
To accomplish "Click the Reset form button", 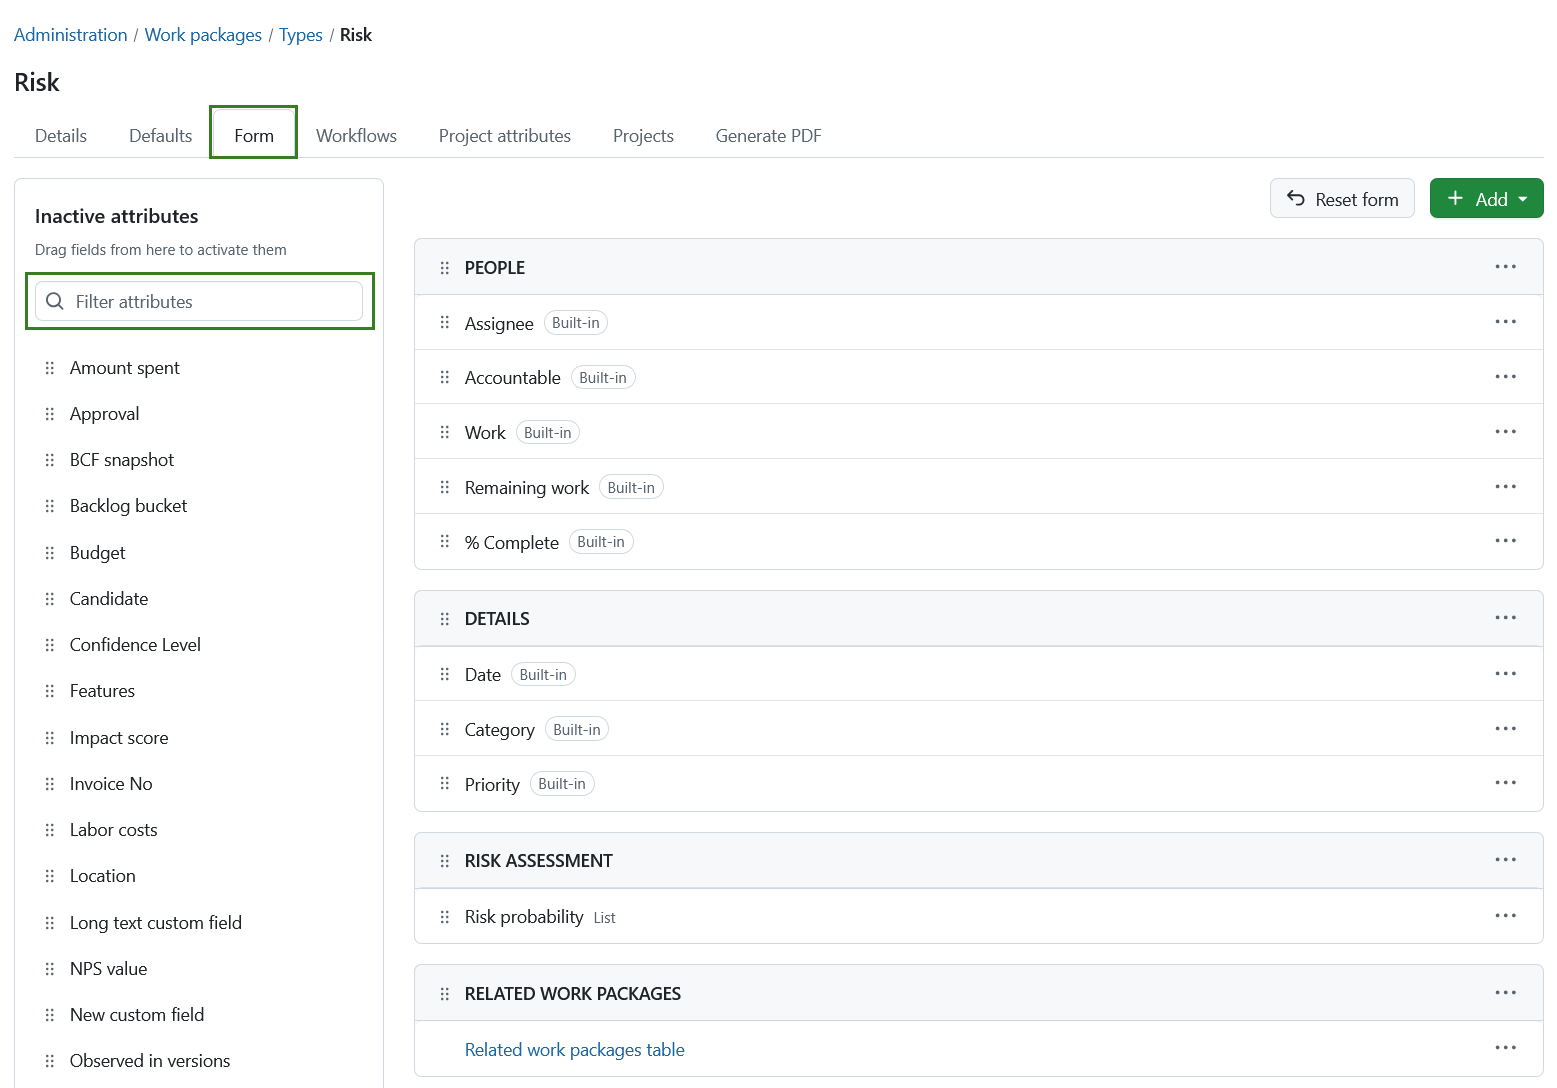I will (1342, 198).
